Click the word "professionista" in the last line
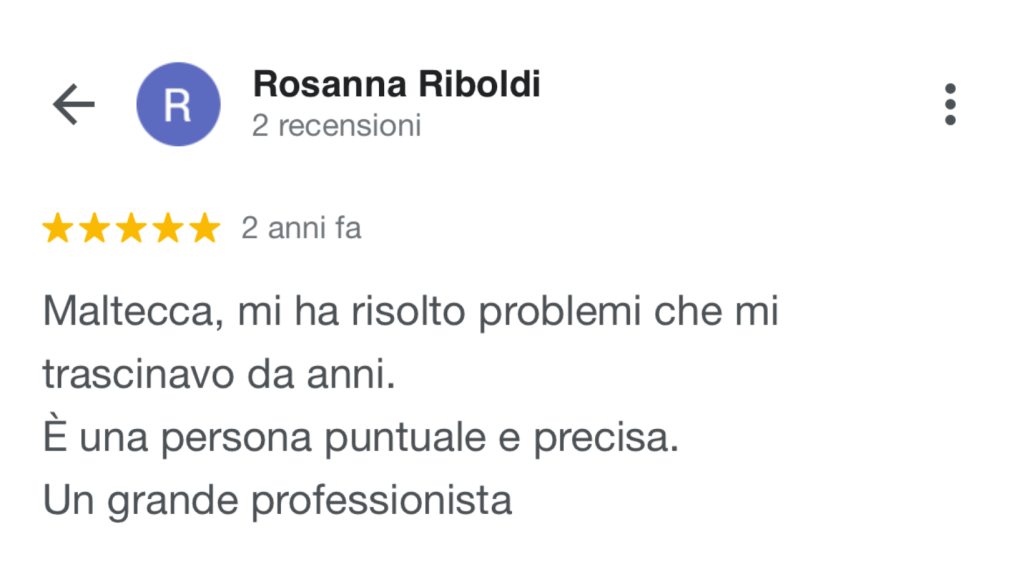Image resolution: width=1024 pixels, height=577 pixels. (x=382, y=499)
